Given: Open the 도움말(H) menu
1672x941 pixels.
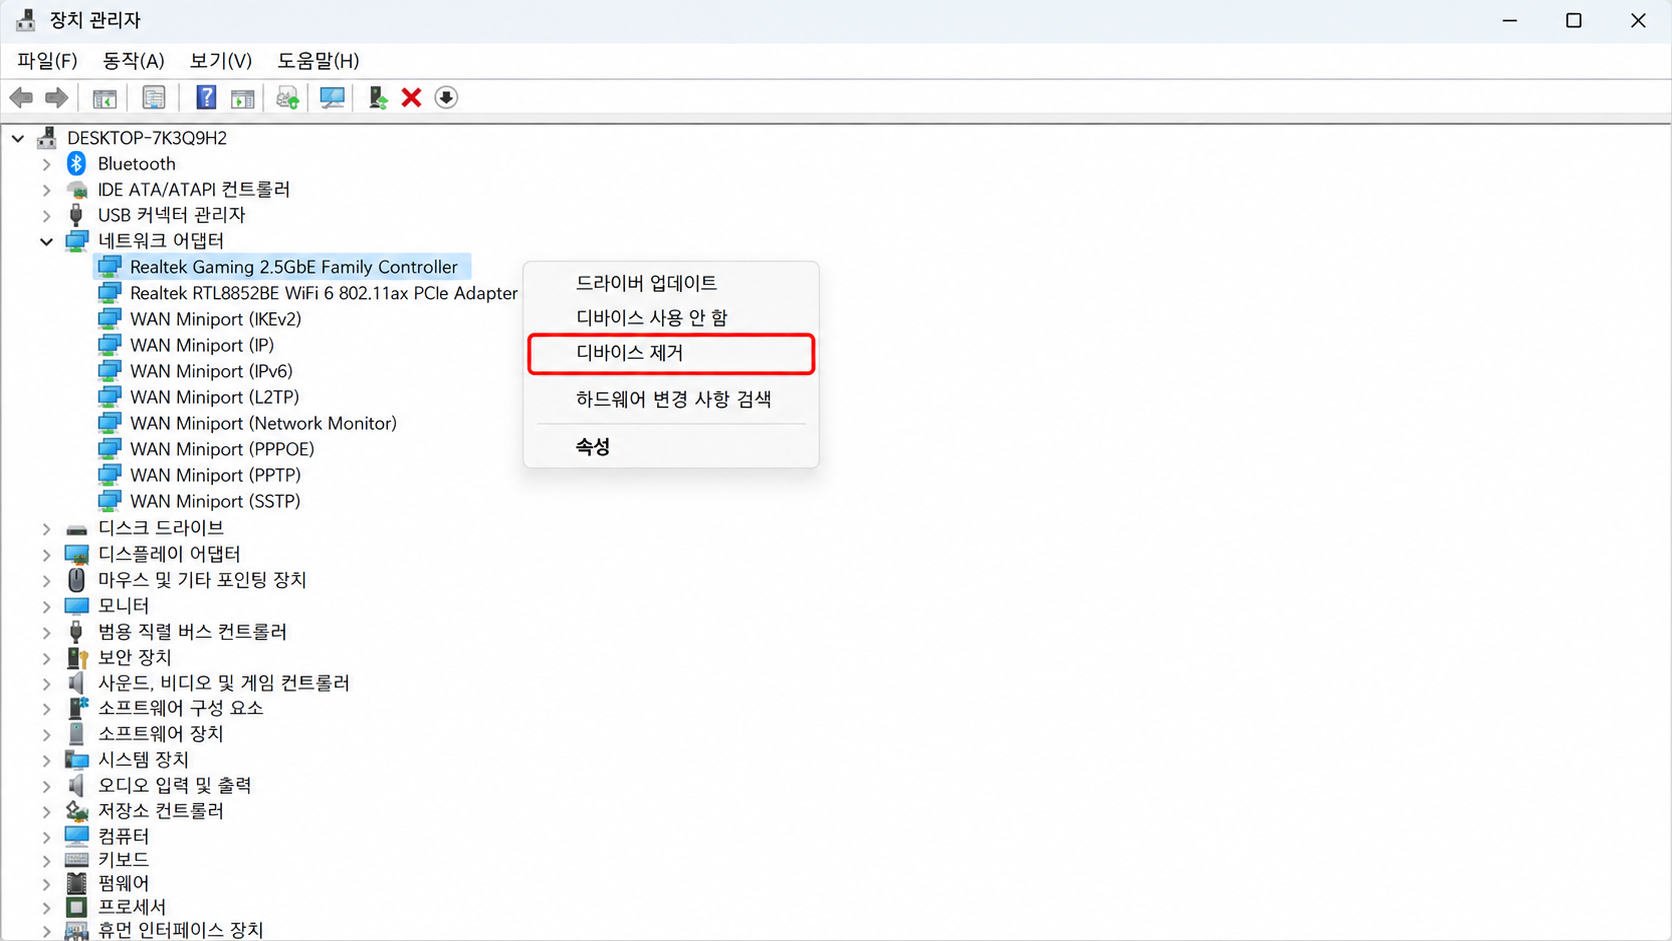Looking at the screenshot, I should tap(318, 61).
